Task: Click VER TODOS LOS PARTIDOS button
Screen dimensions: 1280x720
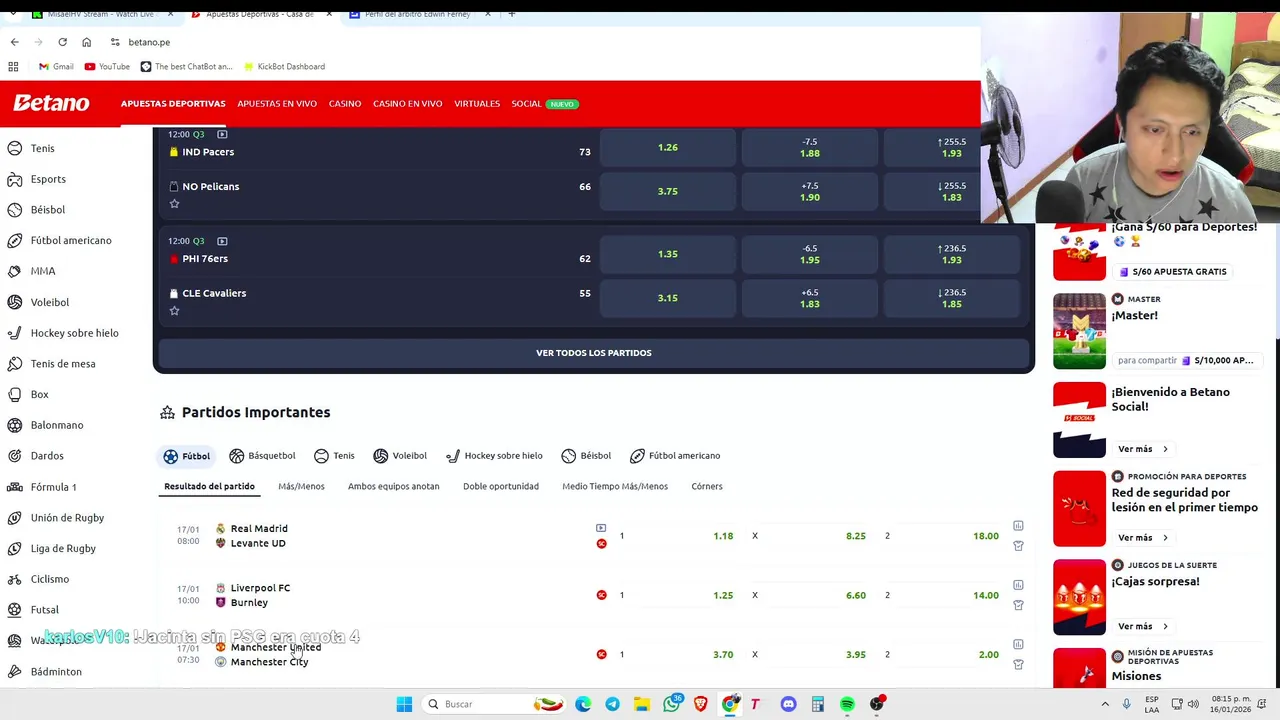Action: pyautogui.click(x=594, y=353)
